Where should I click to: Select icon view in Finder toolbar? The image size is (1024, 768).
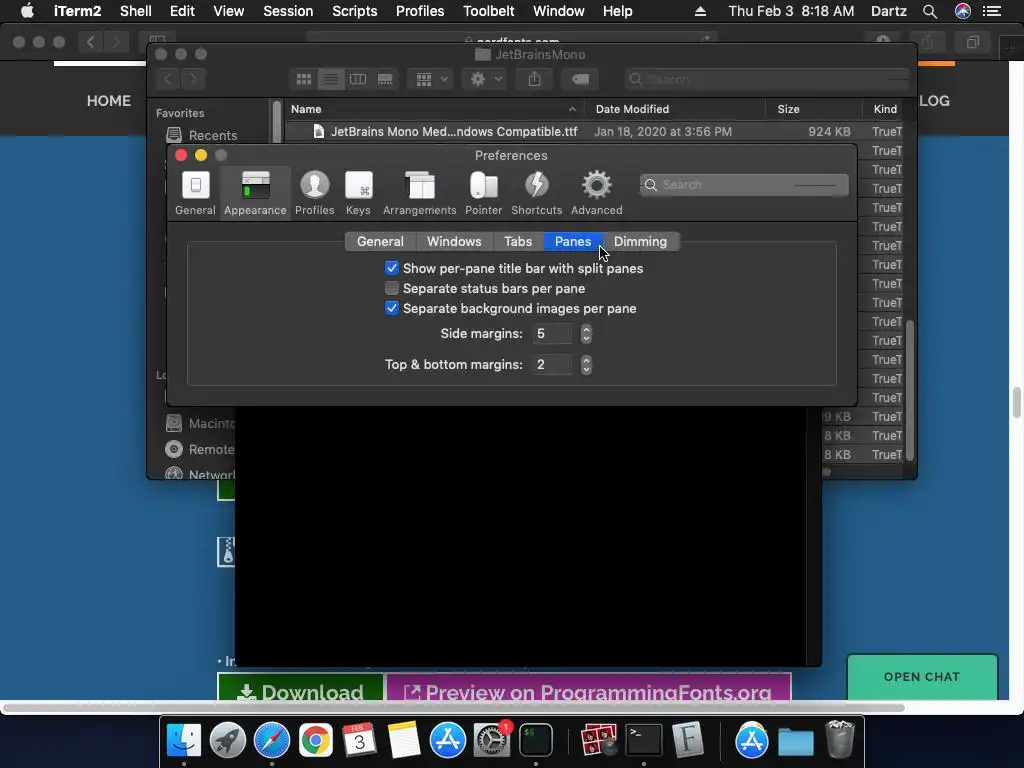click(x=304, y=79)
